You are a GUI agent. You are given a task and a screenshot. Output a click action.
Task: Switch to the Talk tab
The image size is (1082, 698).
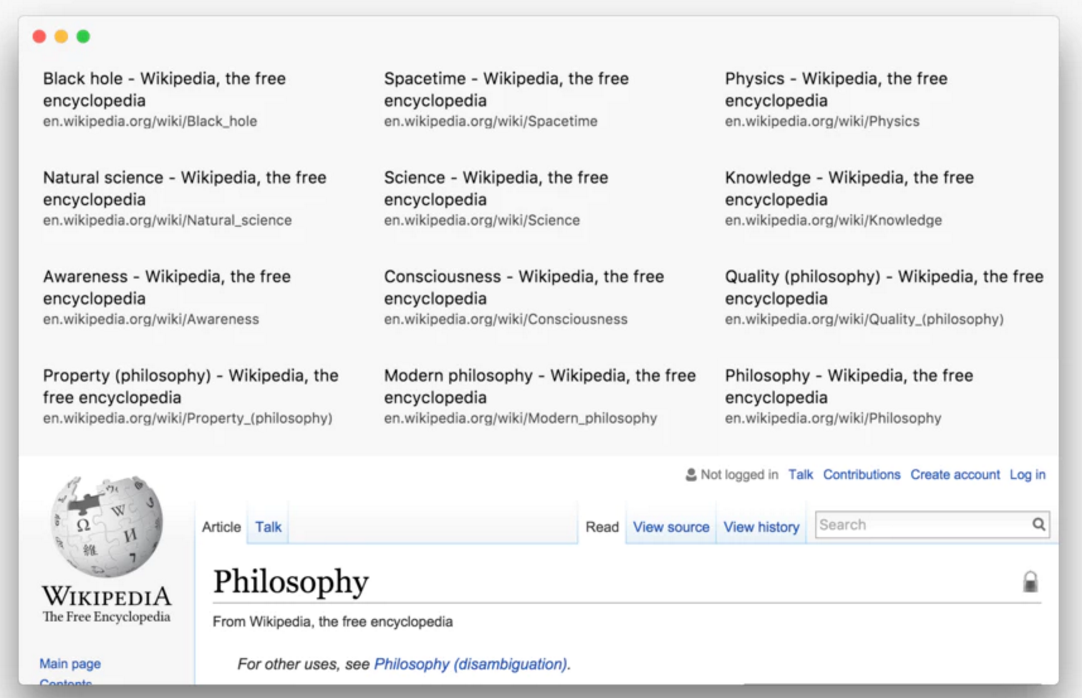[268, 527]
